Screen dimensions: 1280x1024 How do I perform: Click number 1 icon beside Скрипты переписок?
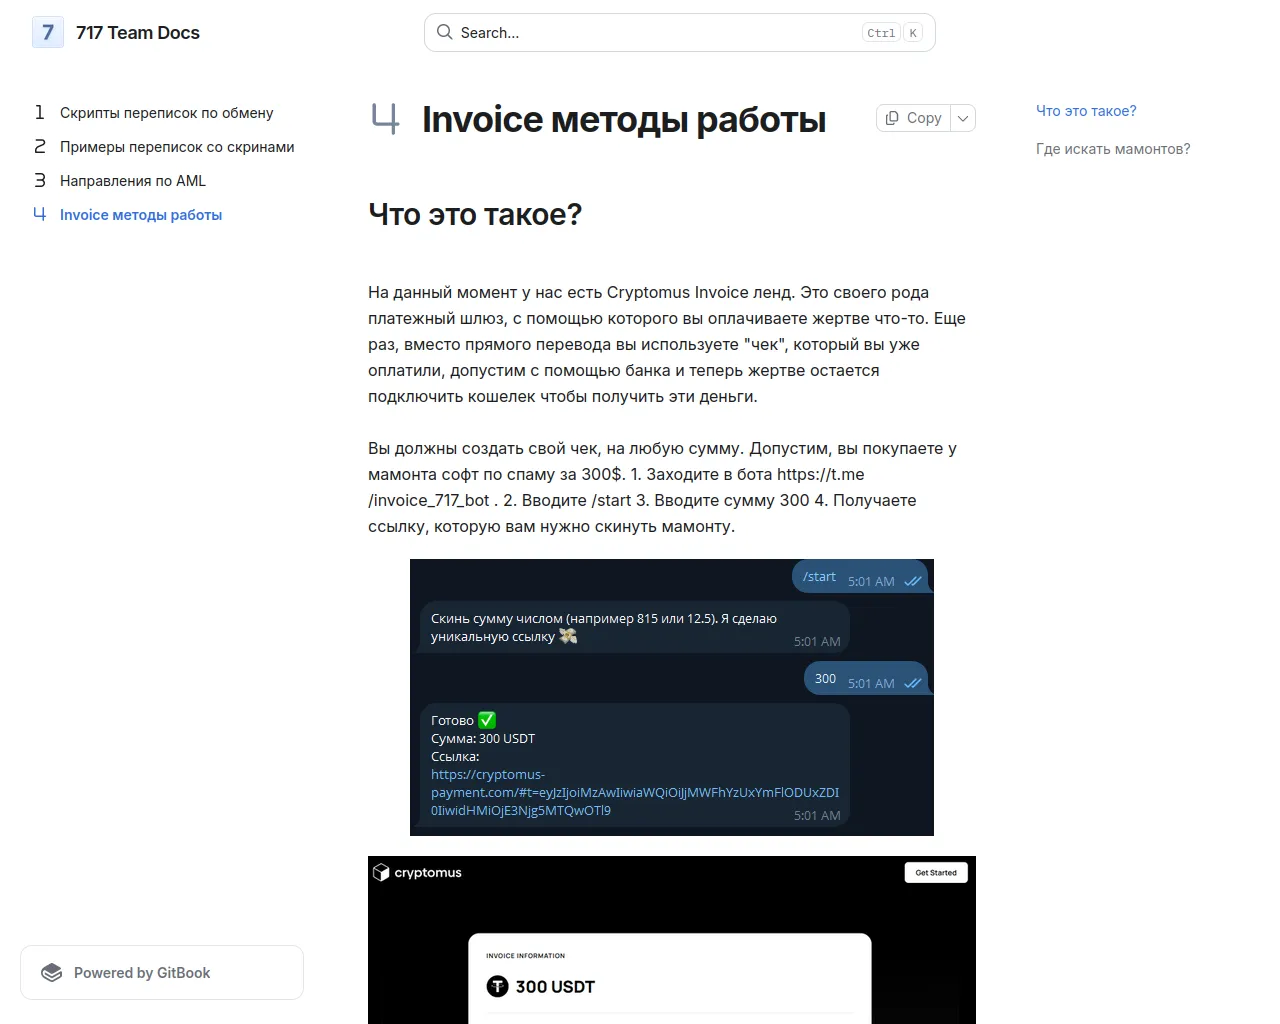(x=40, y=112)
